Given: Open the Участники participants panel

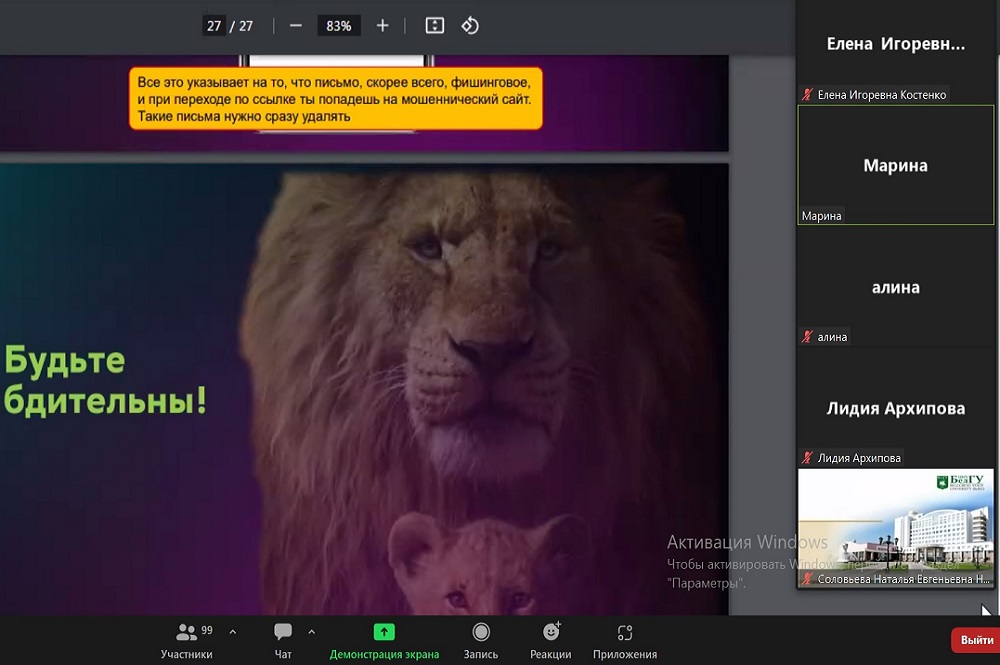Looking at the screenshot, I should [187, 640].
